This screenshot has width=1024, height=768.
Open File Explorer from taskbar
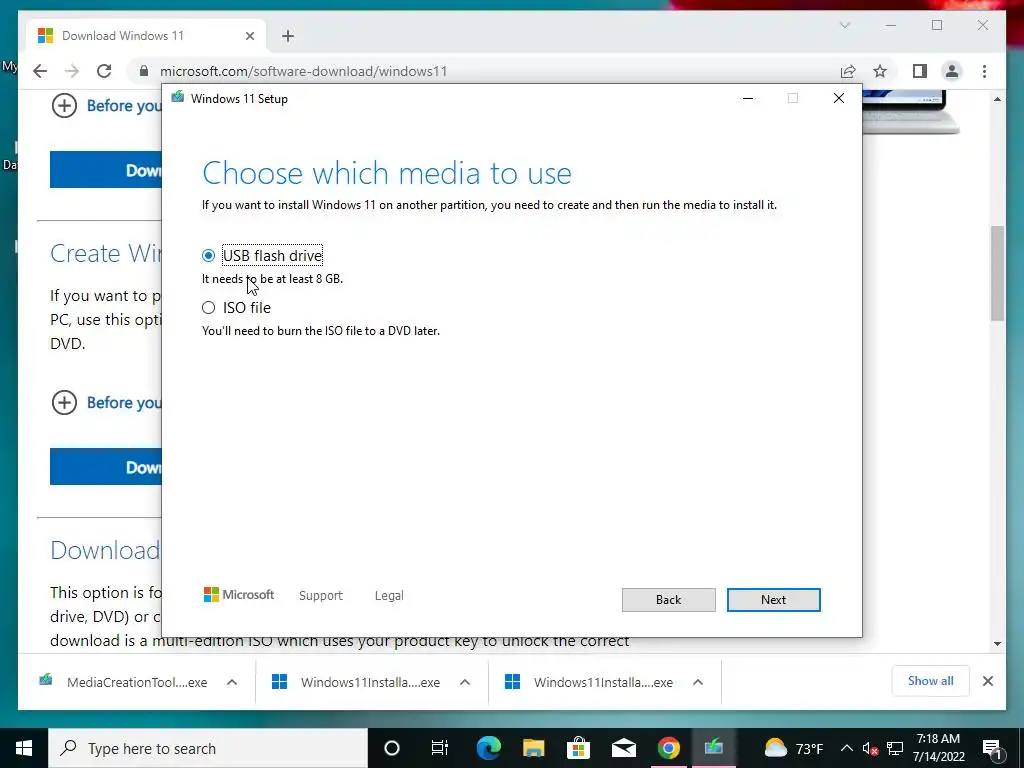coord(533,748)
